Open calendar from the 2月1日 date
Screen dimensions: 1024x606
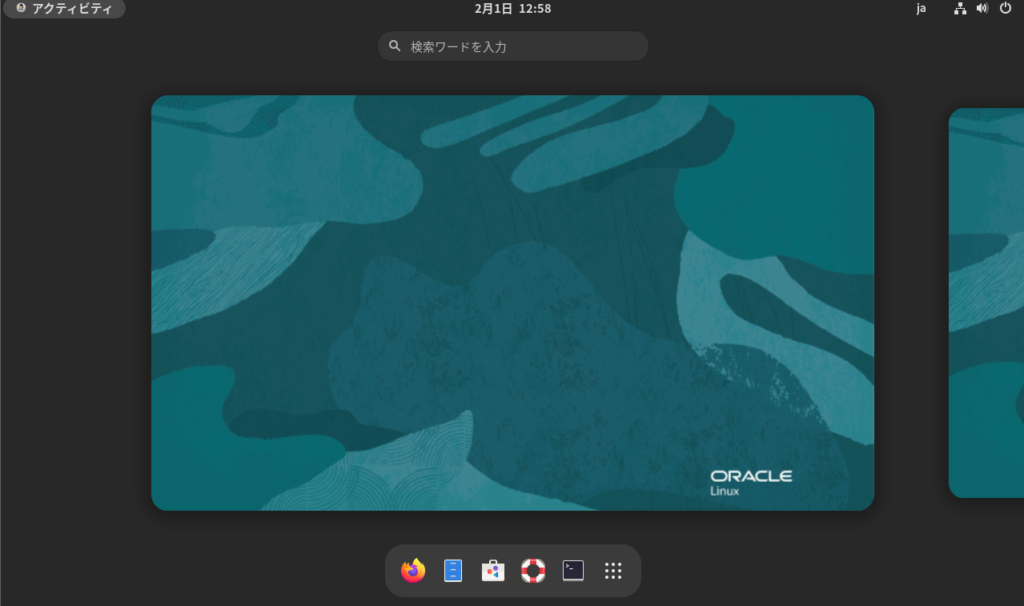pyautogui.click(x=493, y=9)
